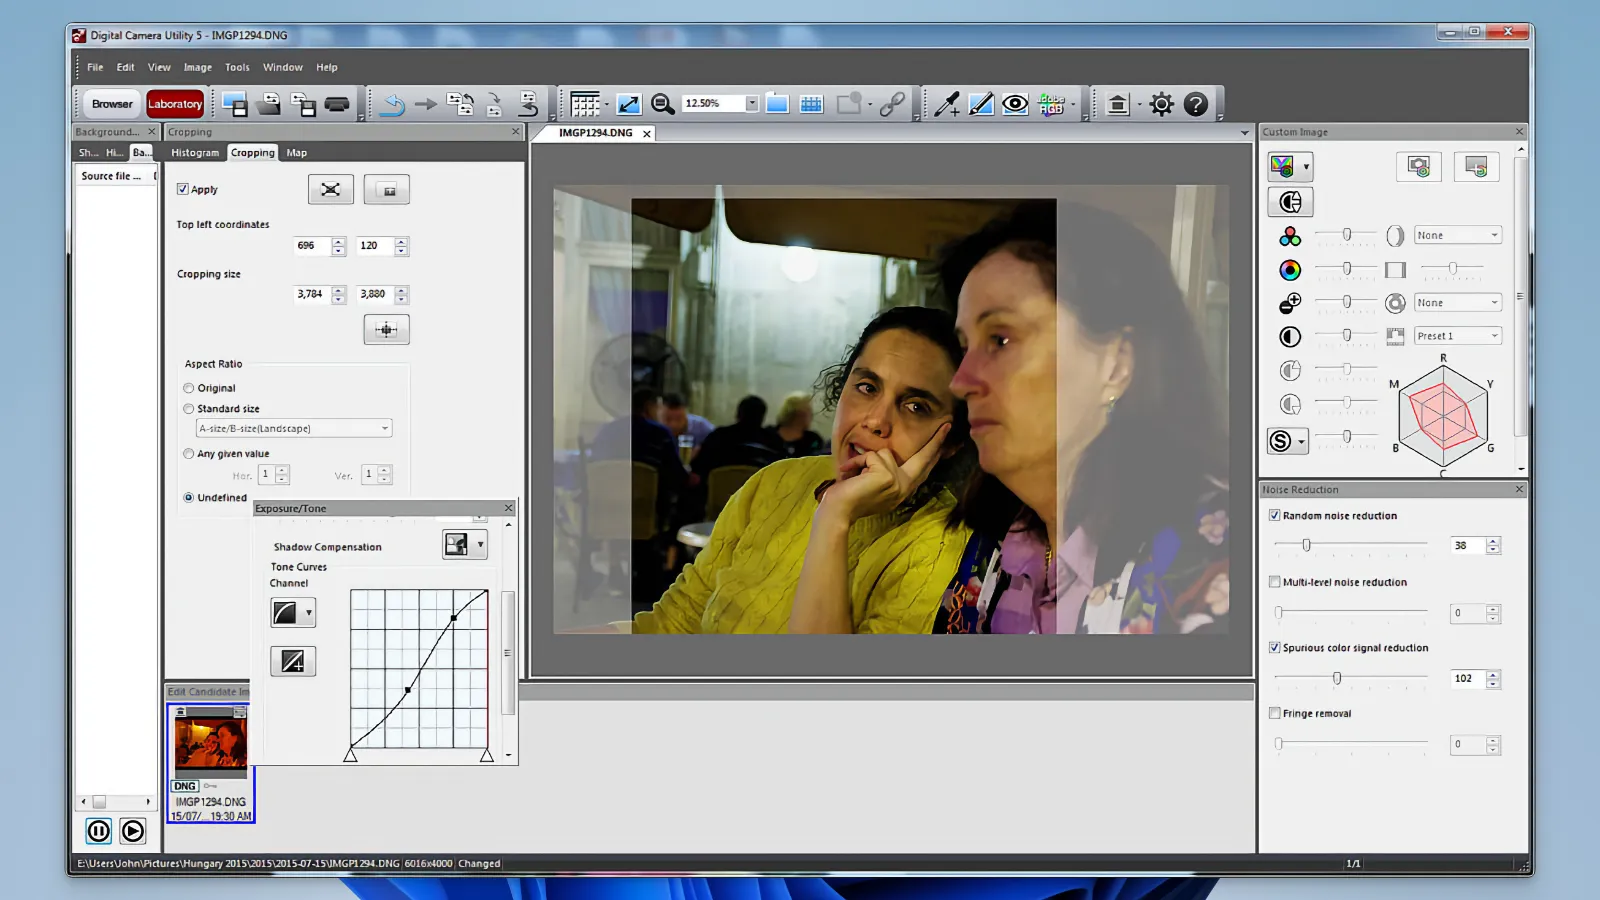1600x900 pixels.
Task: Click the rotate crop frame icon in Cropping panel
Action: pos(330,189)
